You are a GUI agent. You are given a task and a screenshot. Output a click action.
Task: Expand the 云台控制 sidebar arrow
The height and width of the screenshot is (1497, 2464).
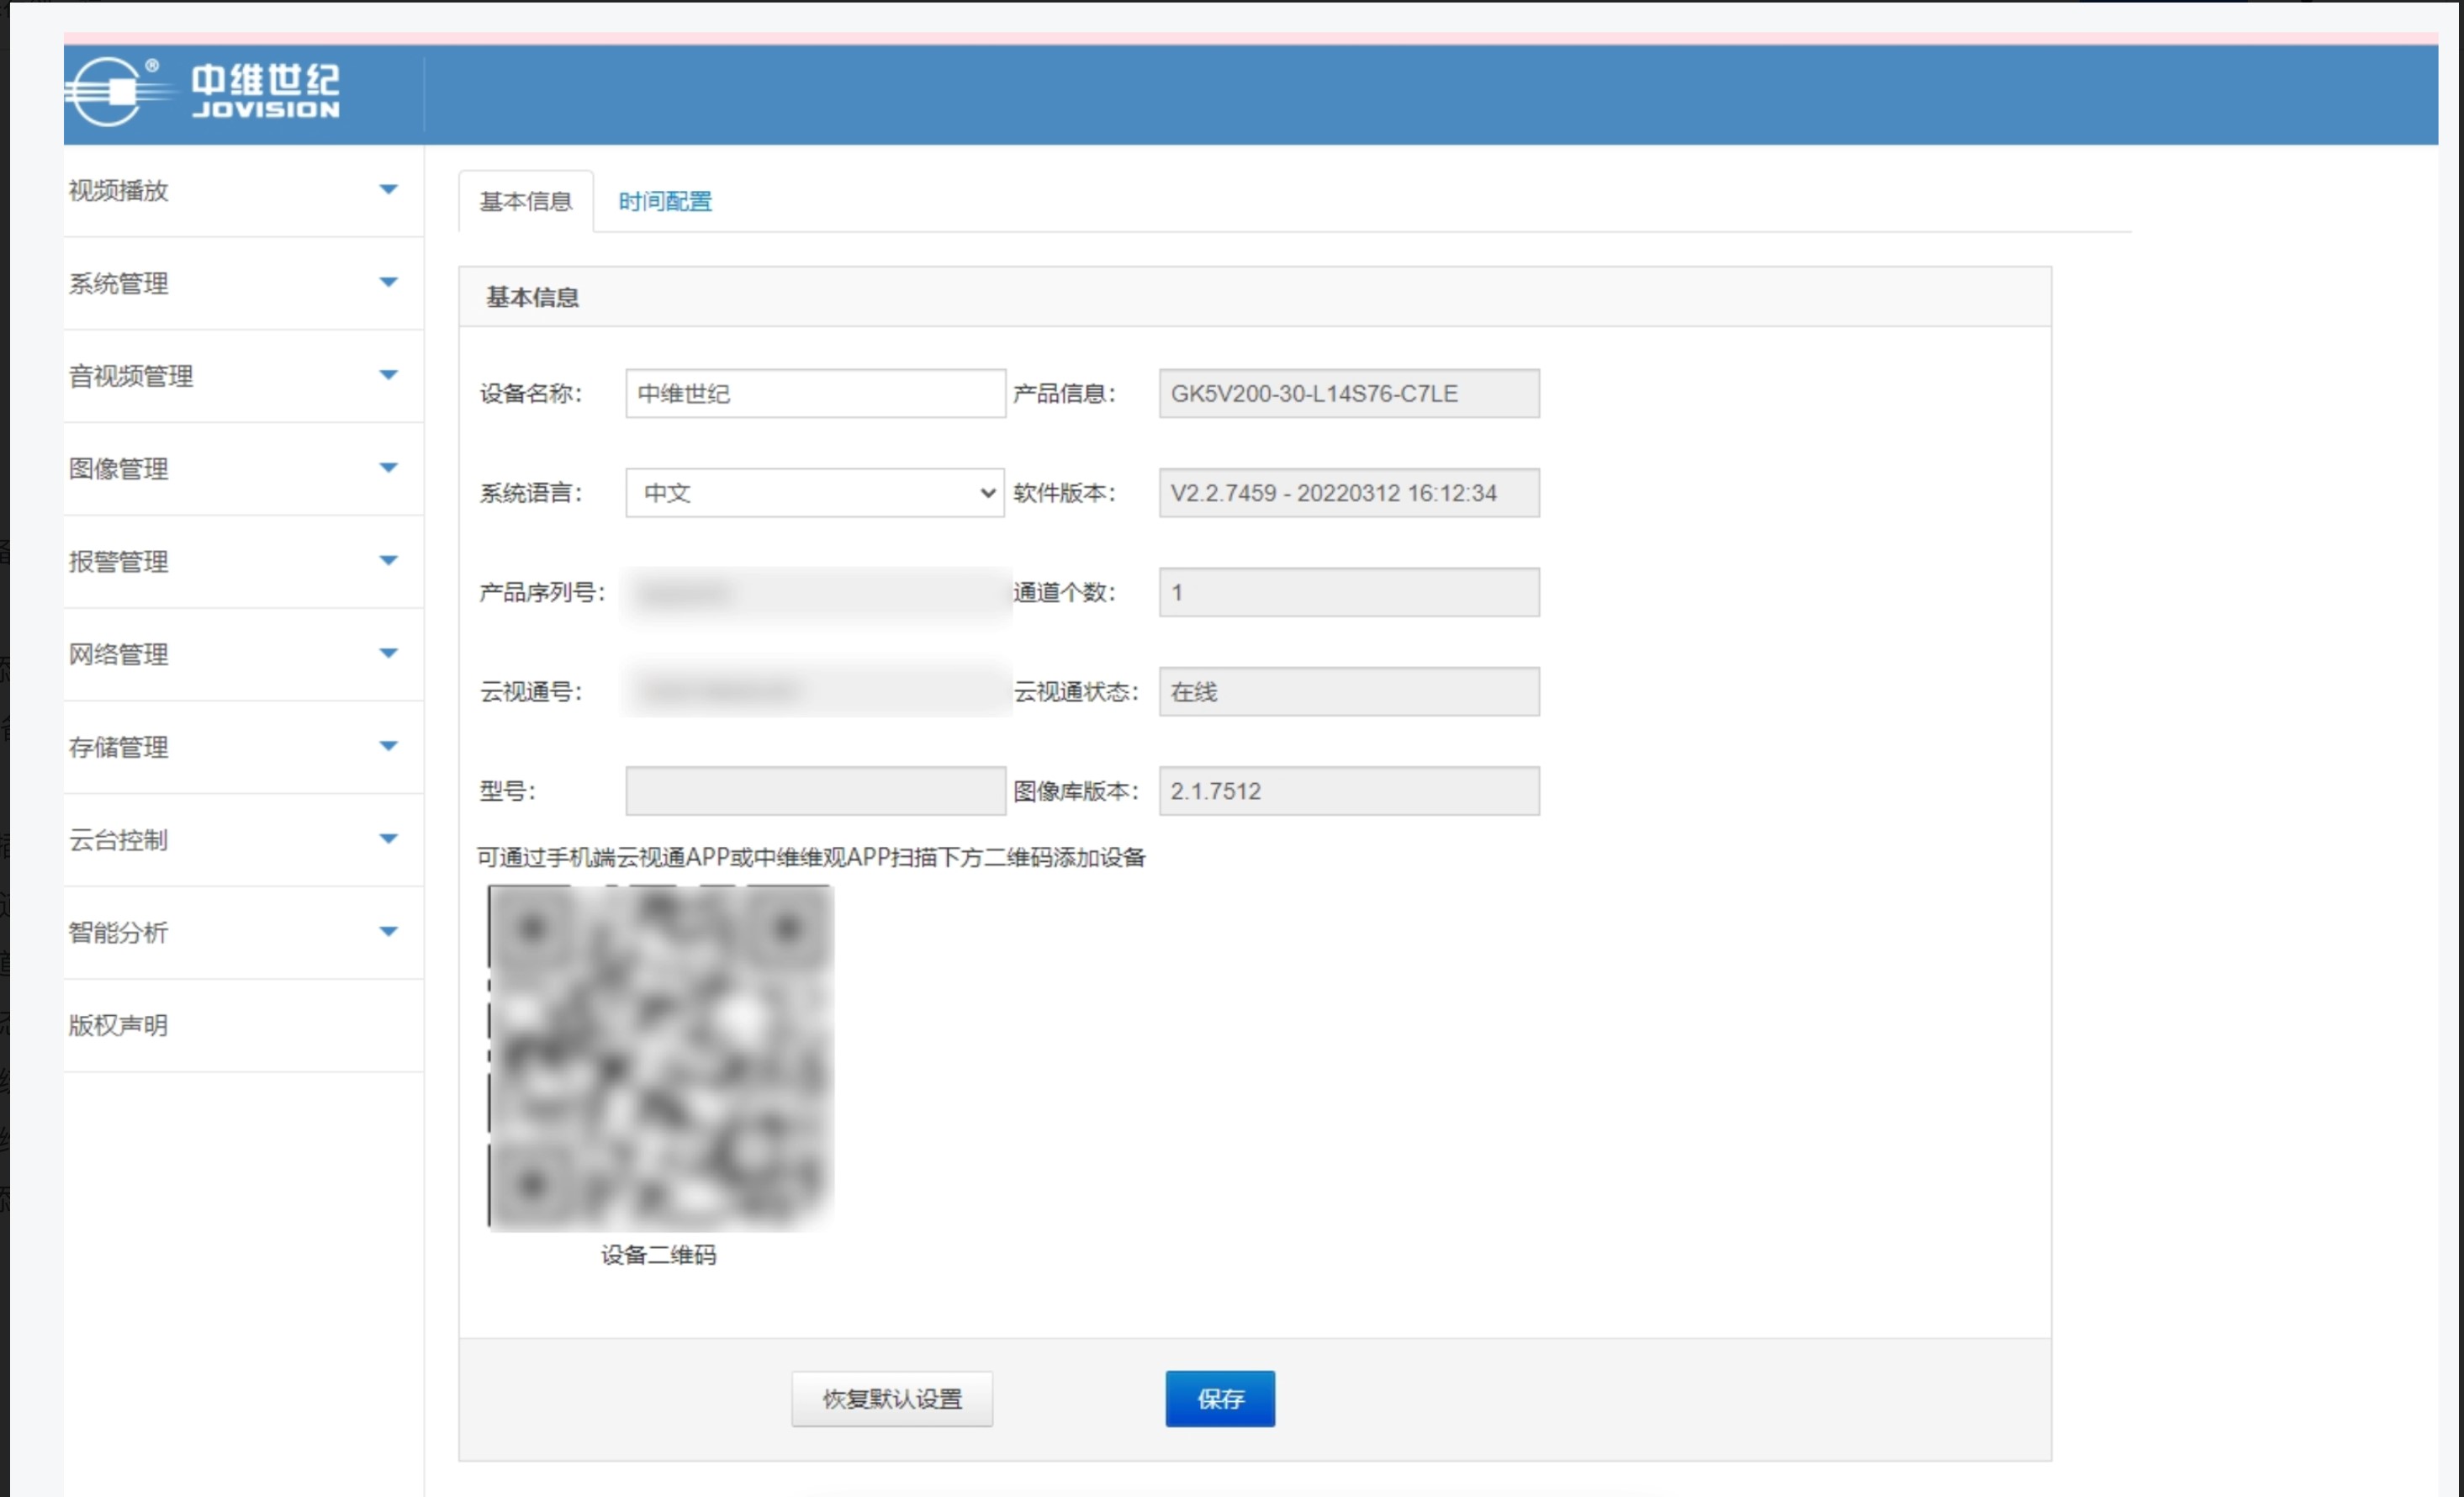(389, 839)
